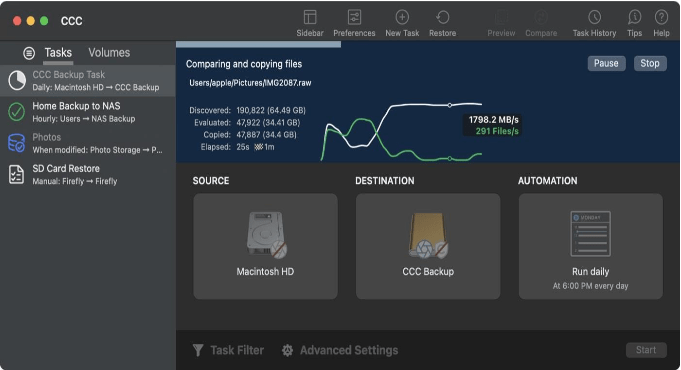Viewport: 681px width, 370px height.
Task: Click the Discovered value 190,822 (64.49 GB)
Action: (271, 110)
